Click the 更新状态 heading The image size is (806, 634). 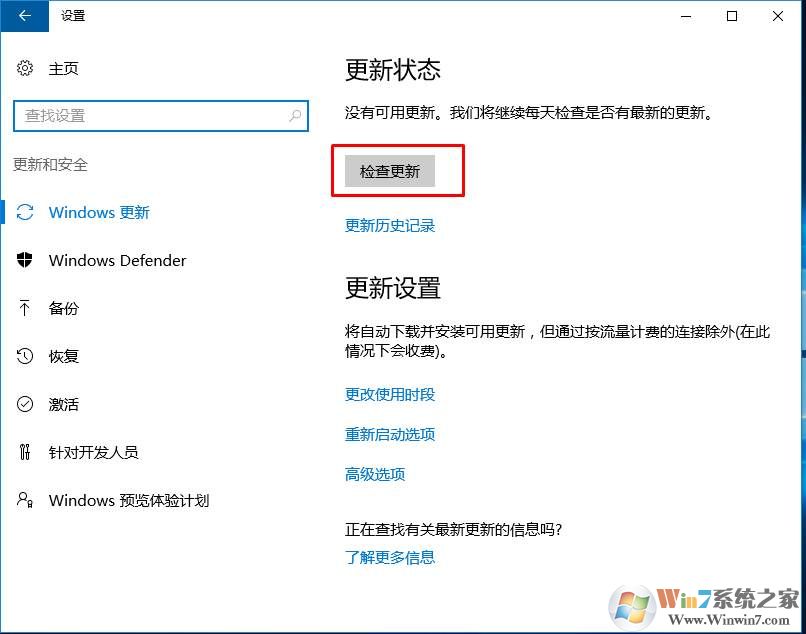393,70
